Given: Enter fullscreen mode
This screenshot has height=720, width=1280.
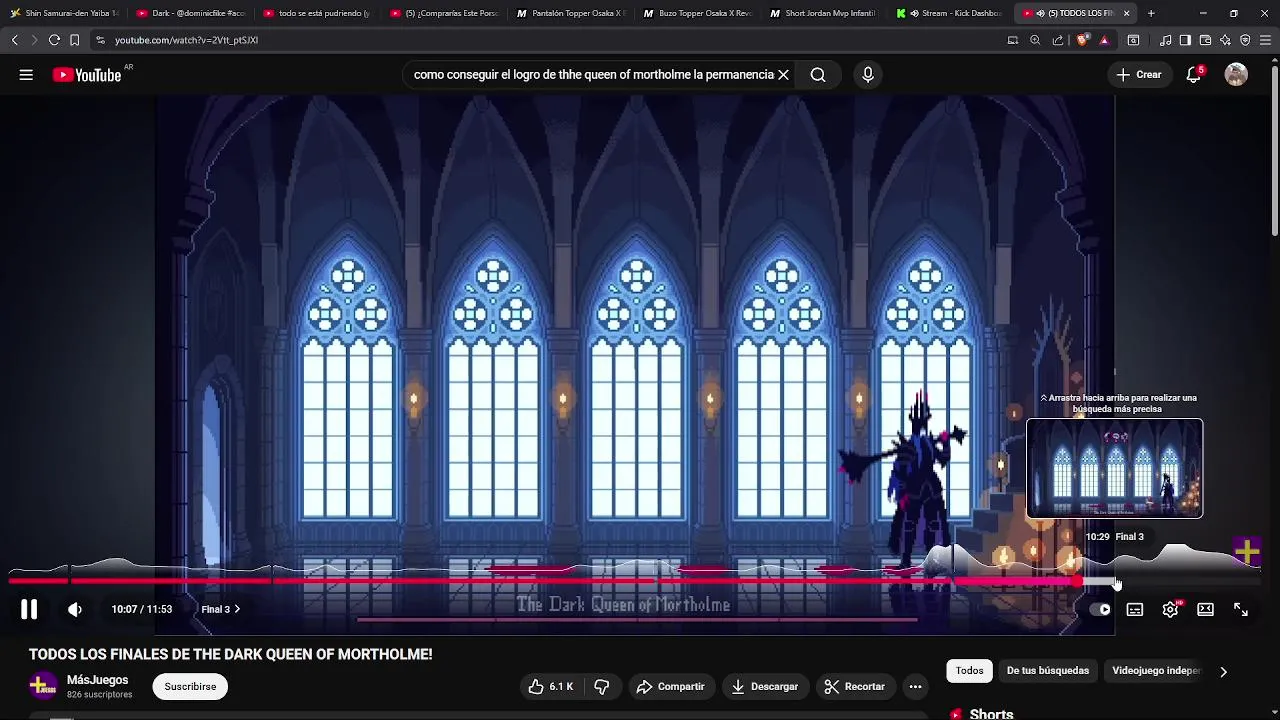Looking at the screenshot, I should tap(1241, 609).
